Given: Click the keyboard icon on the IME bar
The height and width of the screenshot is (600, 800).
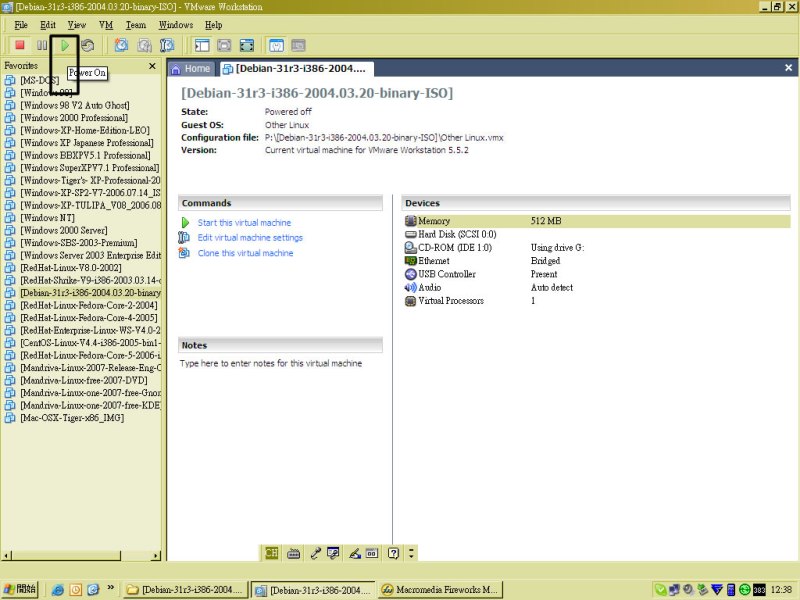Looking at the screenshot, I should click(293, 553).
